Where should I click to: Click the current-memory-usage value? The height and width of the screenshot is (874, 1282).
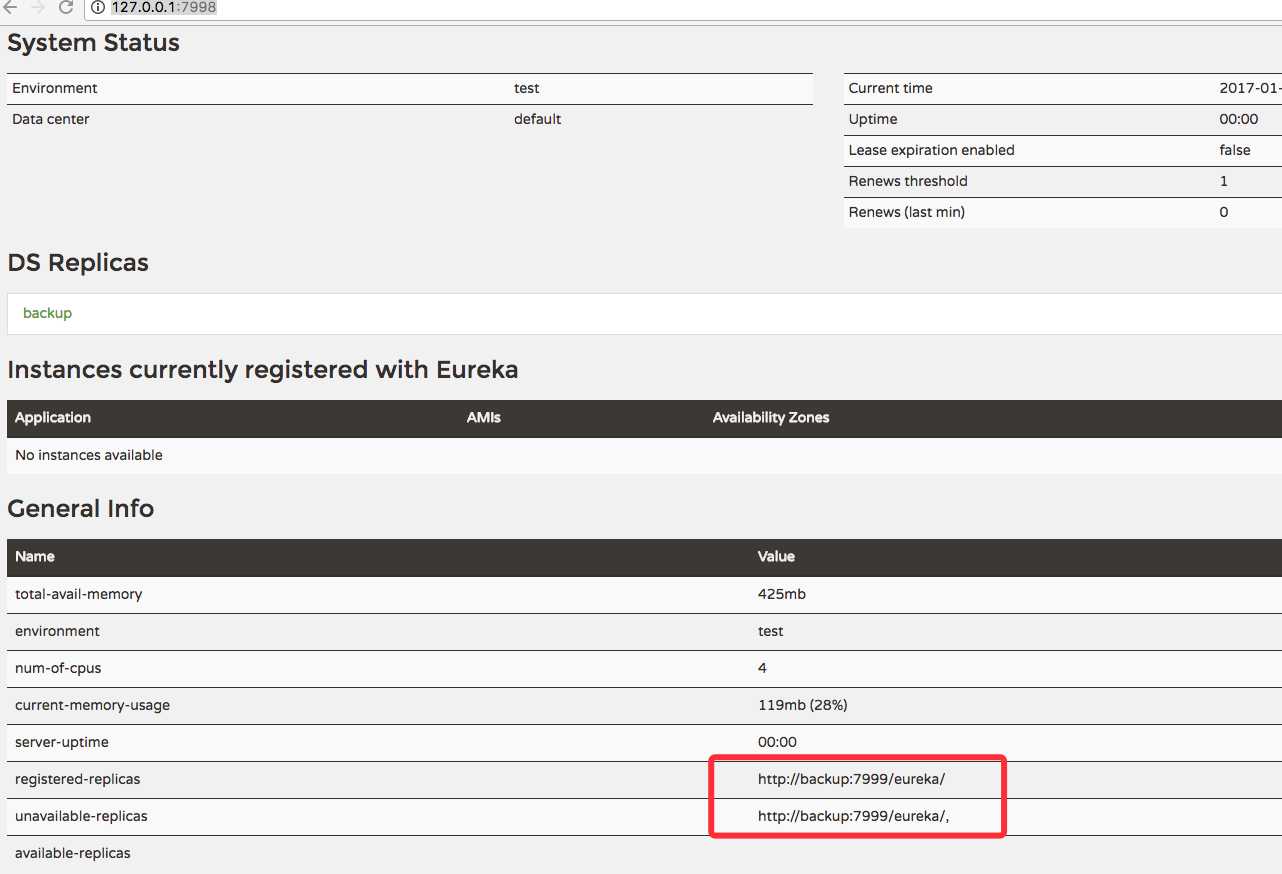[803, 705]
